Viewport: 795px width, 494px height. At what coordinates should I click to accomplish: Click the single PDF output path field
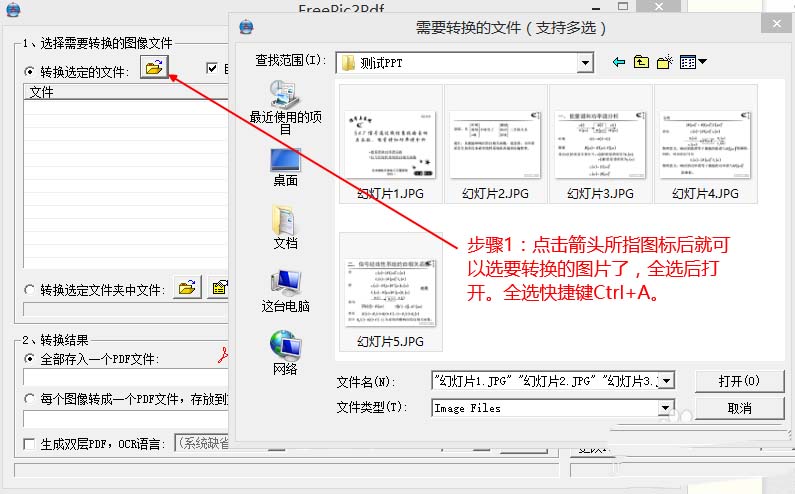point(126,377)
